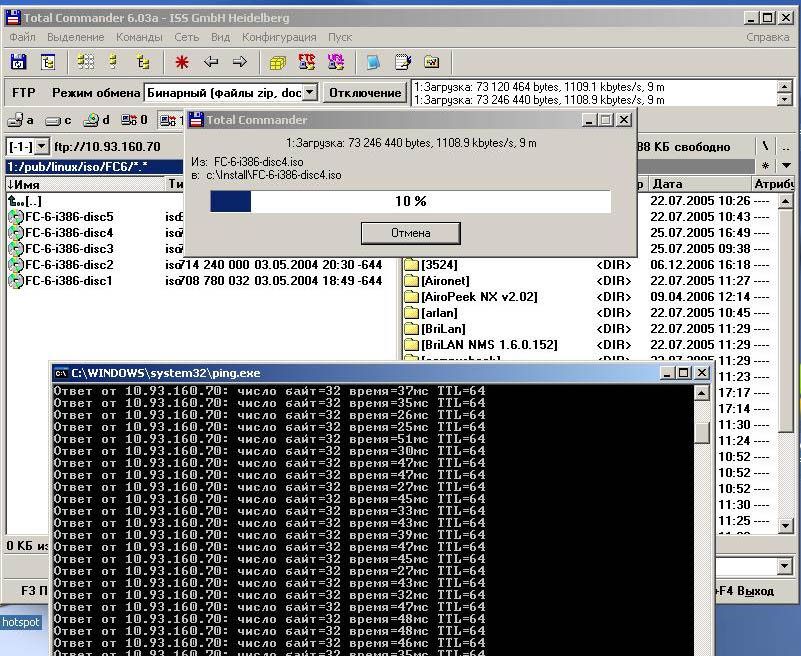Select the [BriLan] folder

[435, 329]
